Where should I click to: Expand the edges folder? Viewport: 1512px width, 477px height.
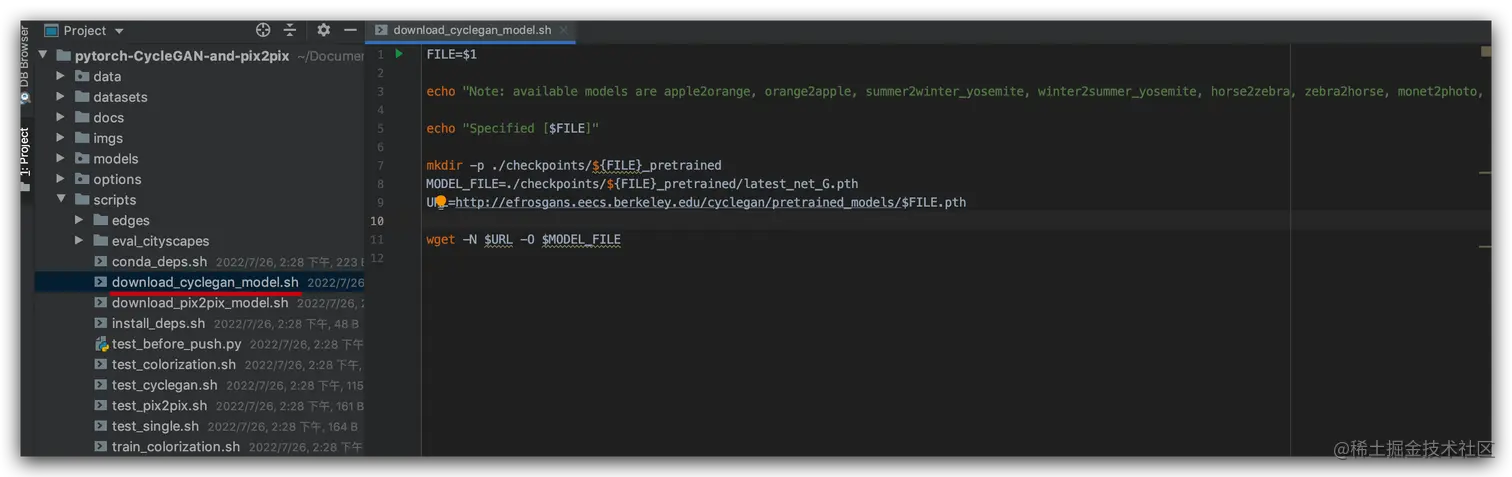click(x=79, y=220)
